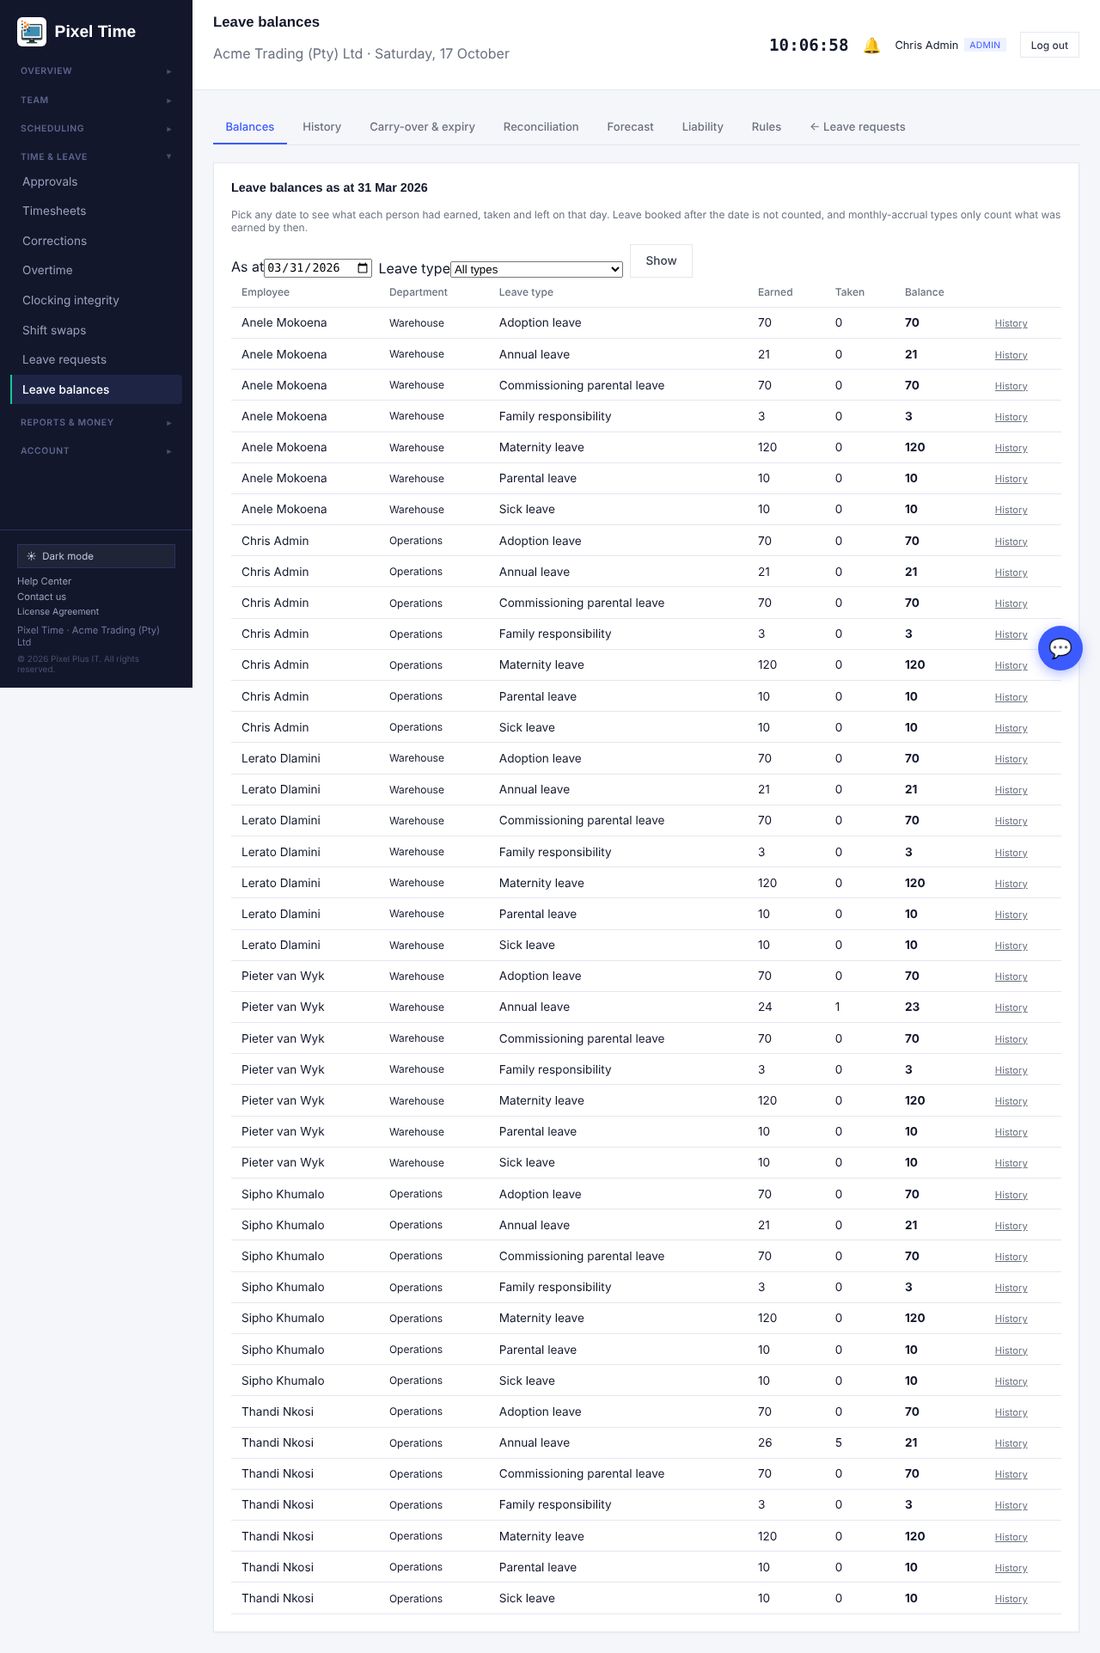The height and width of the screenshot is (1653, 1100).
Task: Expand the Overview sidebar section
Action: tap(96, 71)
